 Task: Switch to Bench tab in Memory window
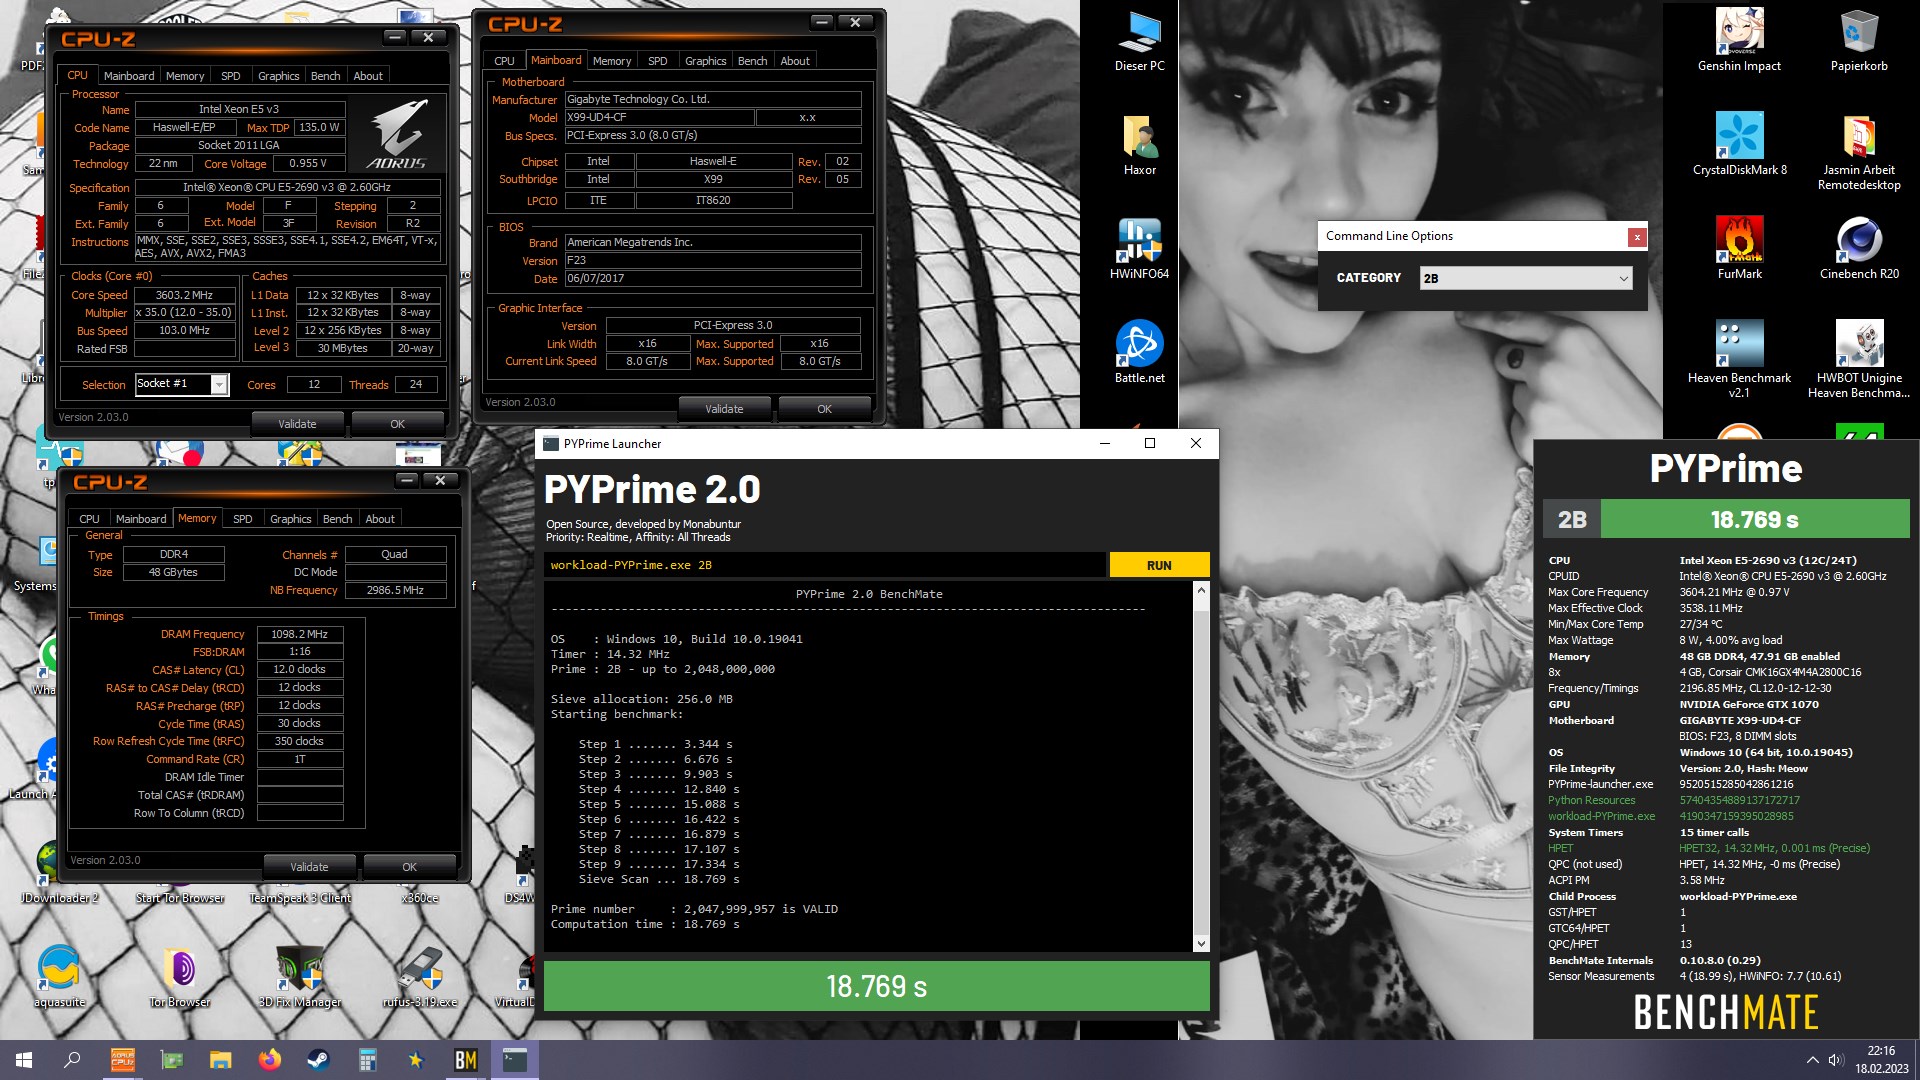(x=337, y=519)
